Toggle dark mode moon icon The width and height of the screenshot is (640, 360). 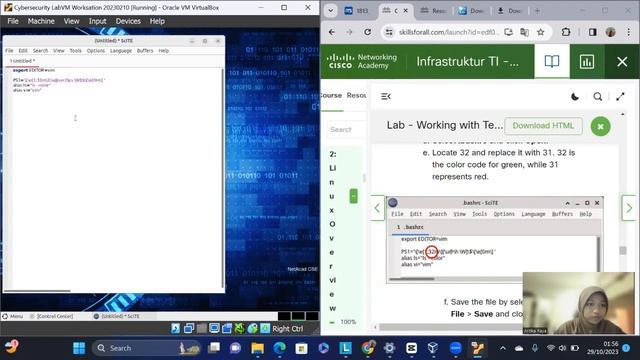575,97
